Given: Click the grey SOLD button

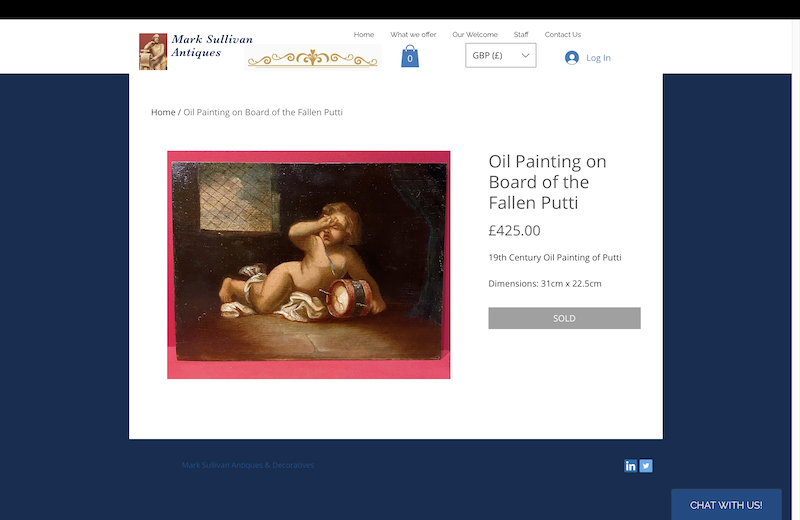Looking at the screenshot, I should click(x=564, y=318).
